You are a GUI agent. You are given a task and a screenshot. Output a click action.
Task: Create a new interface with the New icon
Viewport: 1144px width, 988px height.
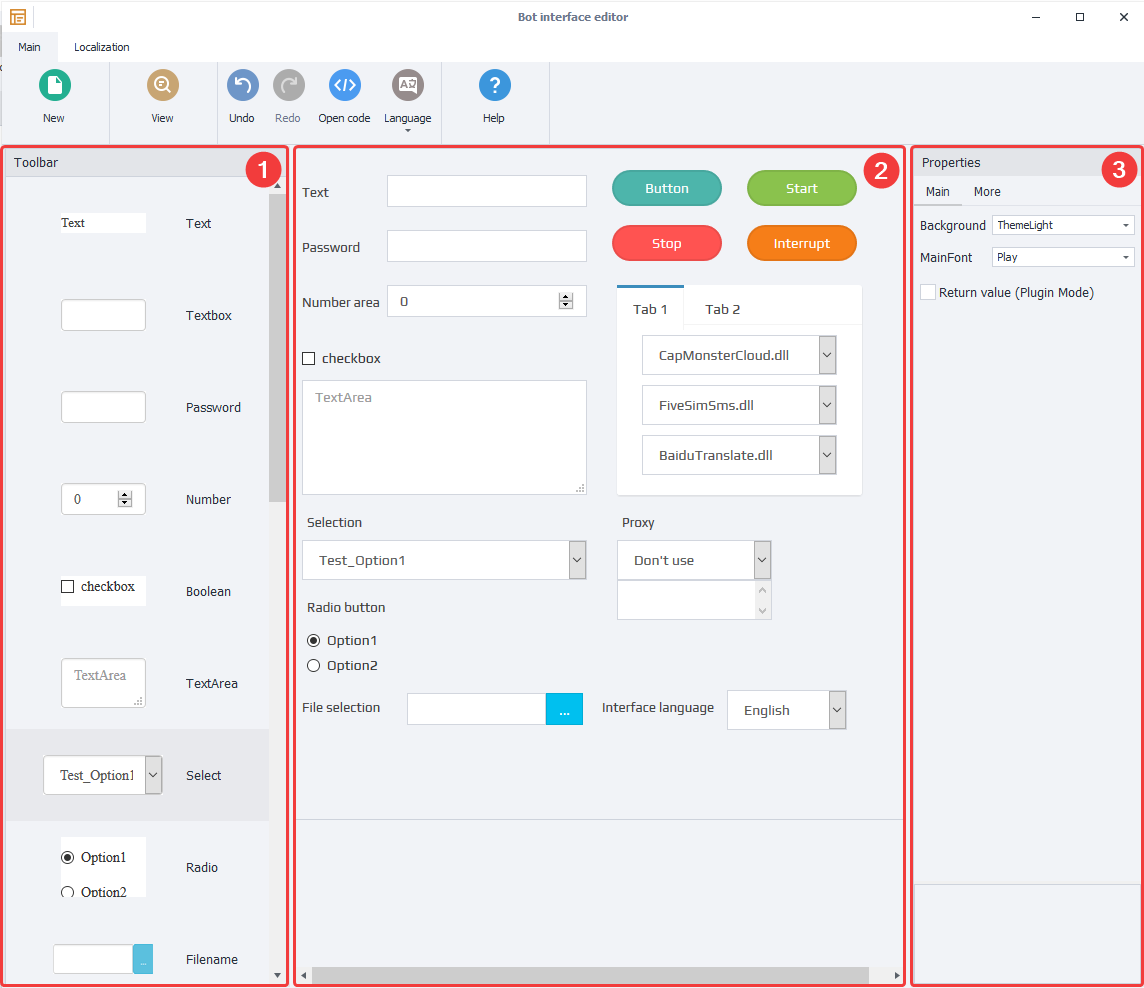54,85
